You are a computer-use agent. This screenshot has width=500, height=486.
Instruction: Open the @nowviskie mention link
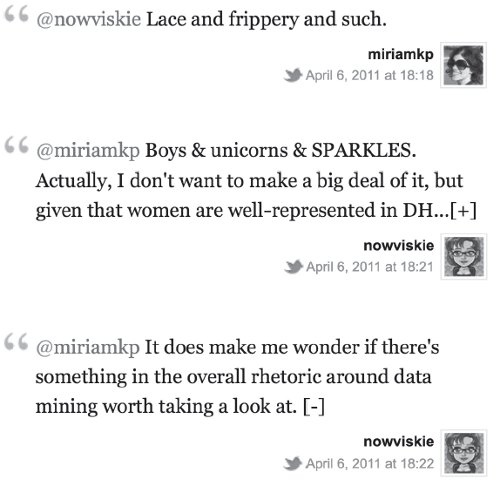tap(89, 19)
